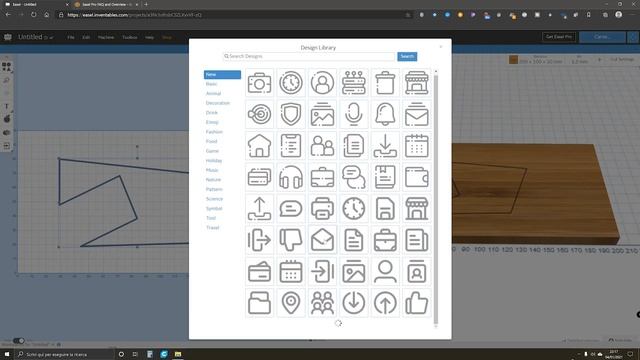Select the wallet icon design
The width and height of the screenshot is (640, 360).
(416, 177)
